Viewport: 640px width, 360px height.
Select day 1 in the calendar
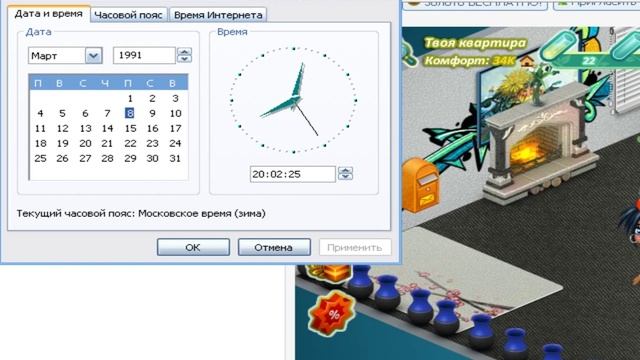[130, 98]
